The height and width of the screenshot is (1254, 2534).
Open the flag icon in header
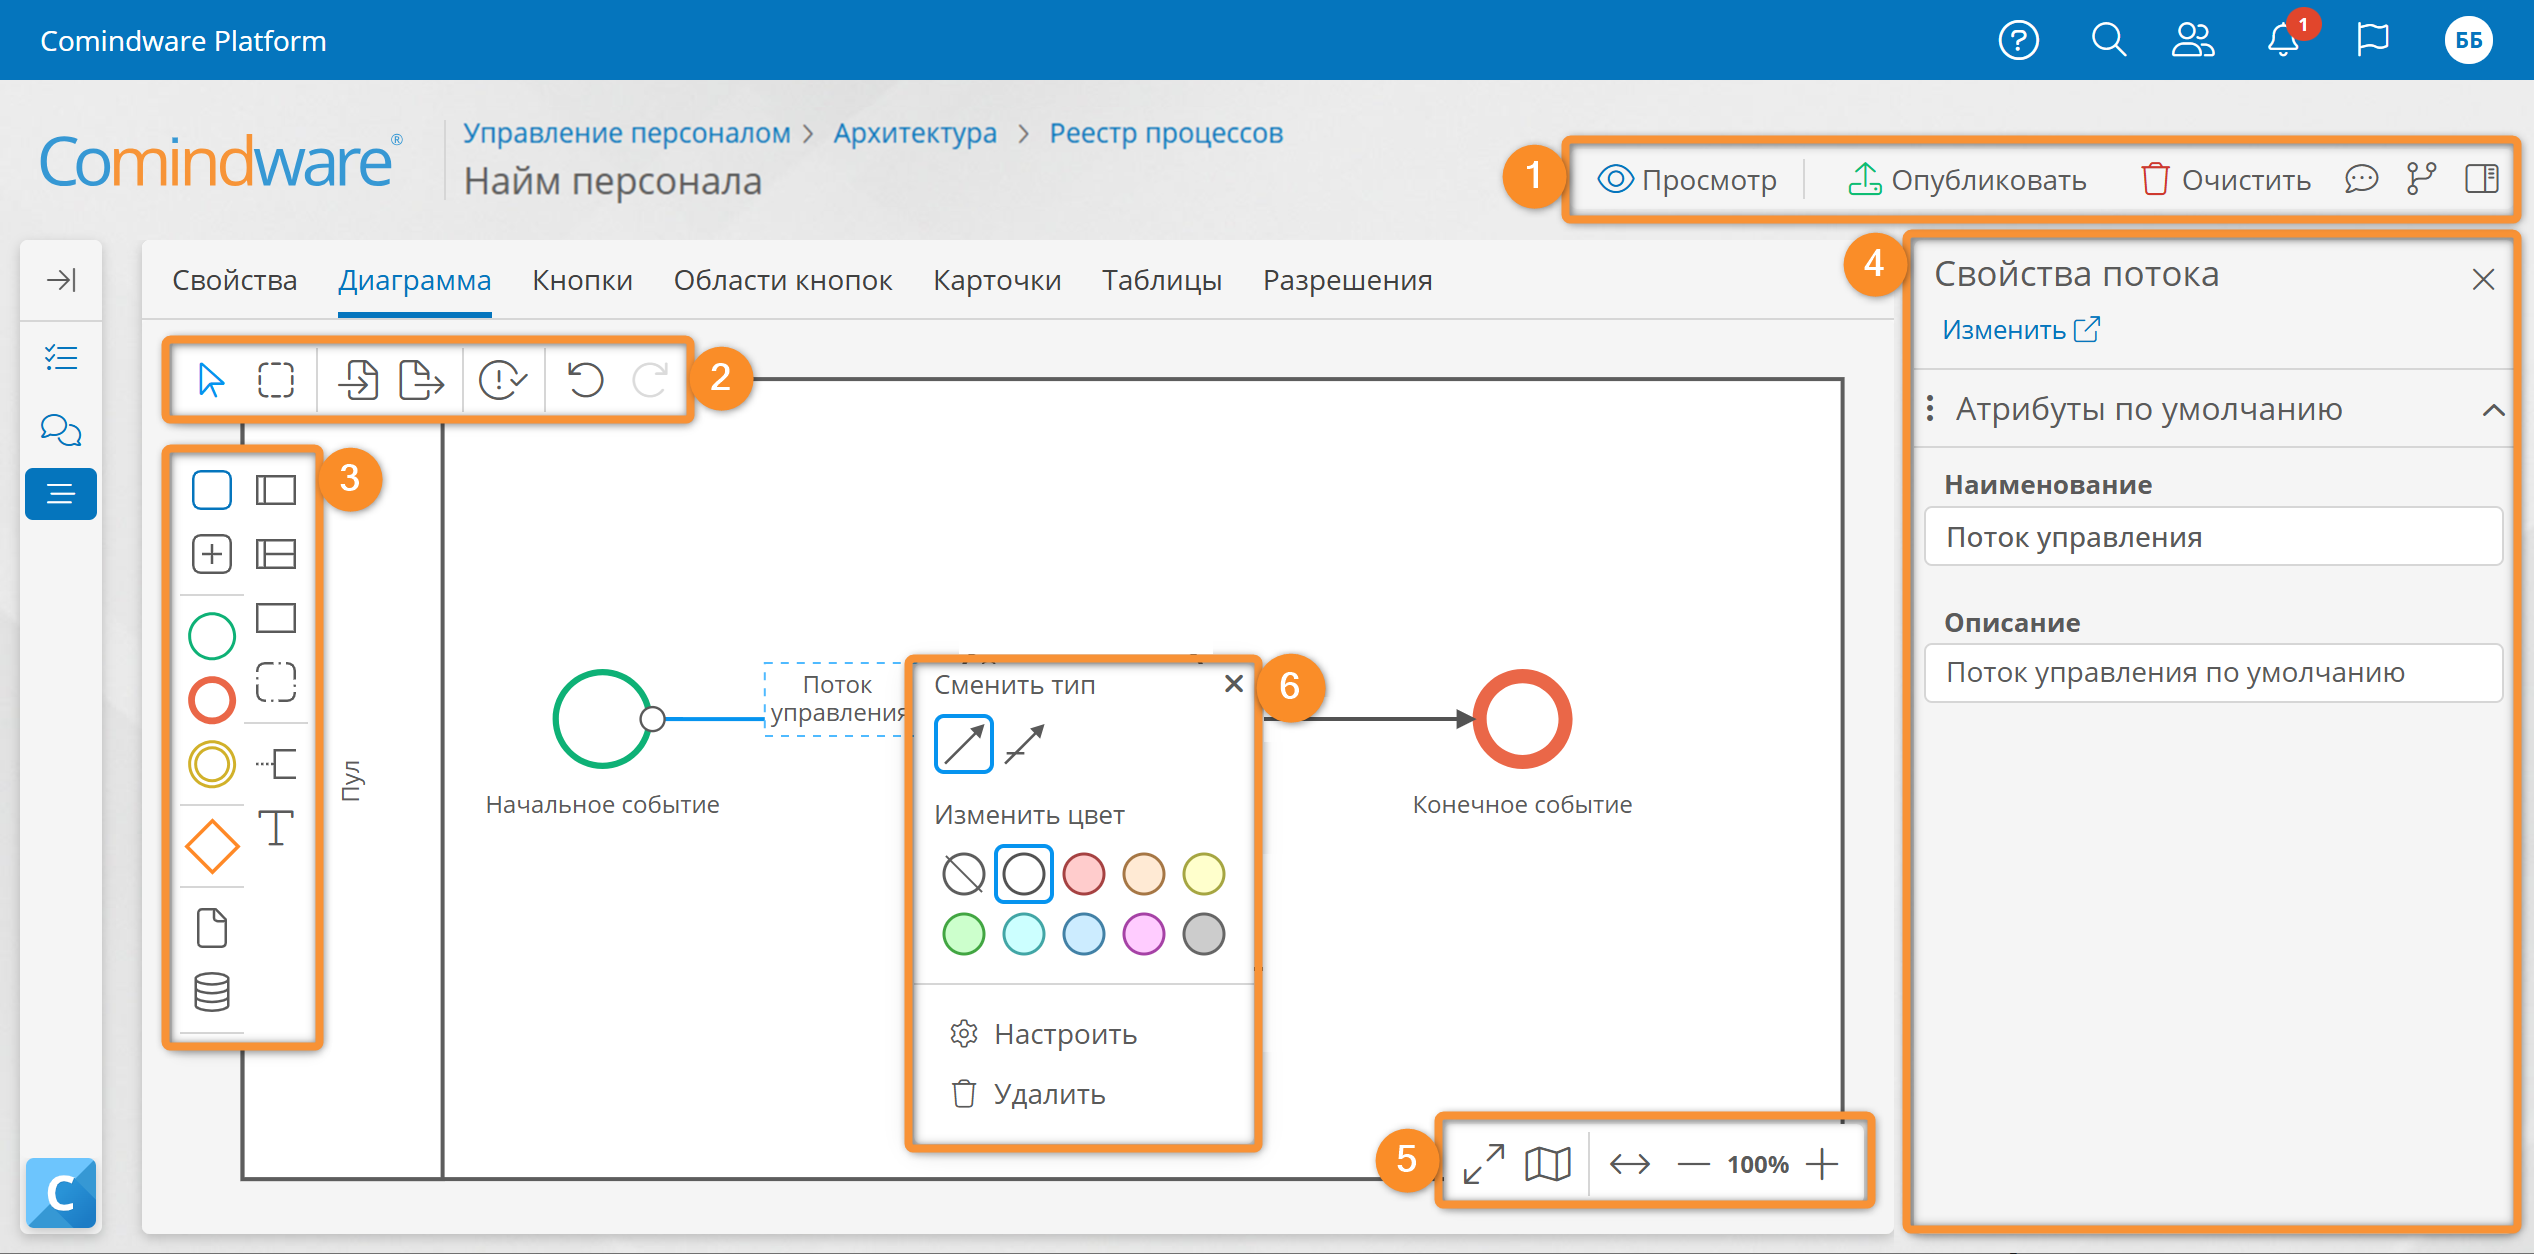click(2372, 41)
